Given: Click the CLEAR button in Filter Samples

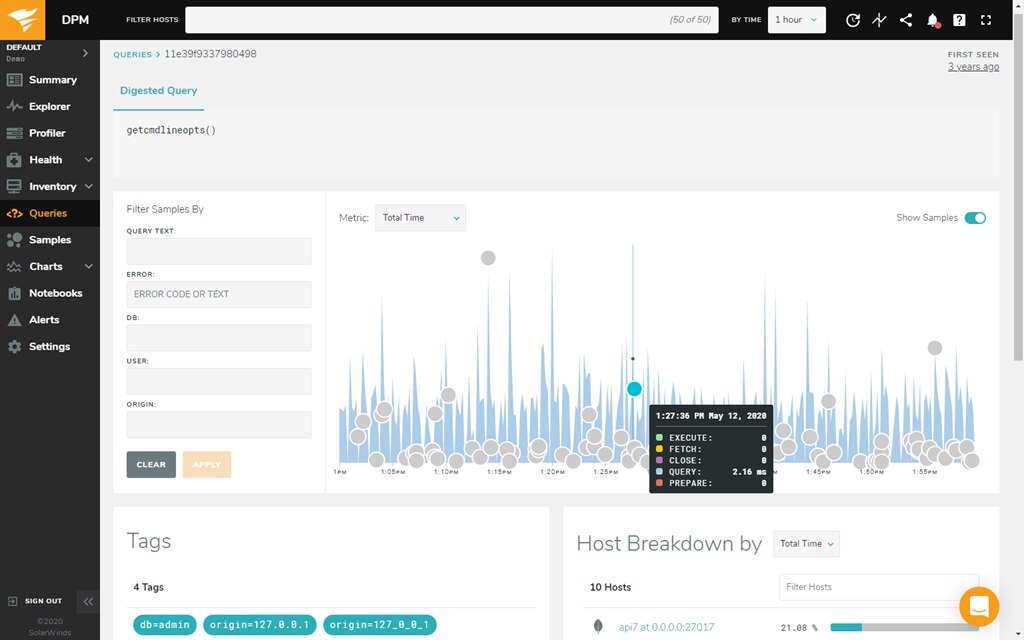Looking at the screenshot, I should (x=151, y=464).
